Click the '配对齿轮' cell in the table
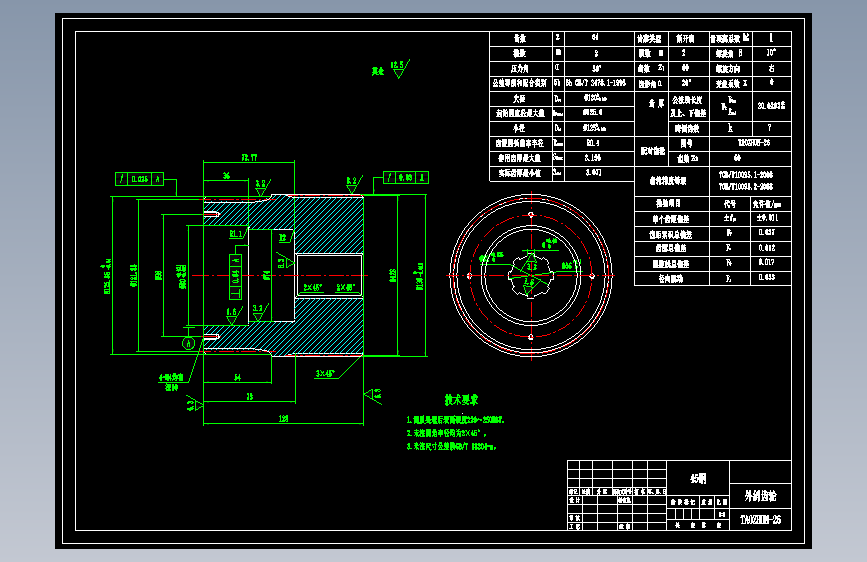The height and width of the screenshot is (562, 867). pyautogui.click(x=651, y=151)
